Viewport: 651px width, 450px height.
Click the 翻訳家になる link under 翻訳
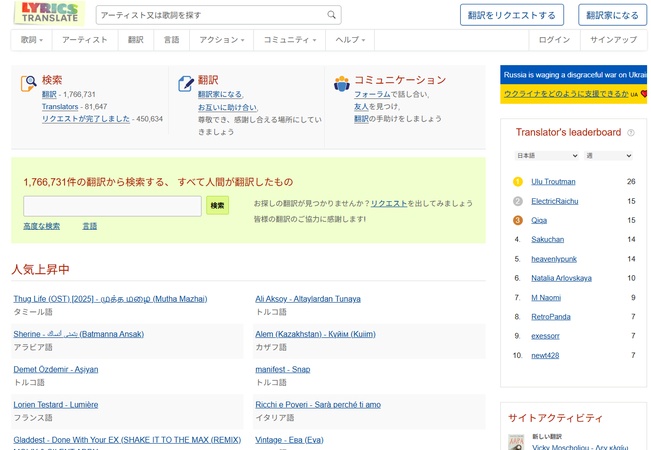tap(220, 95)
